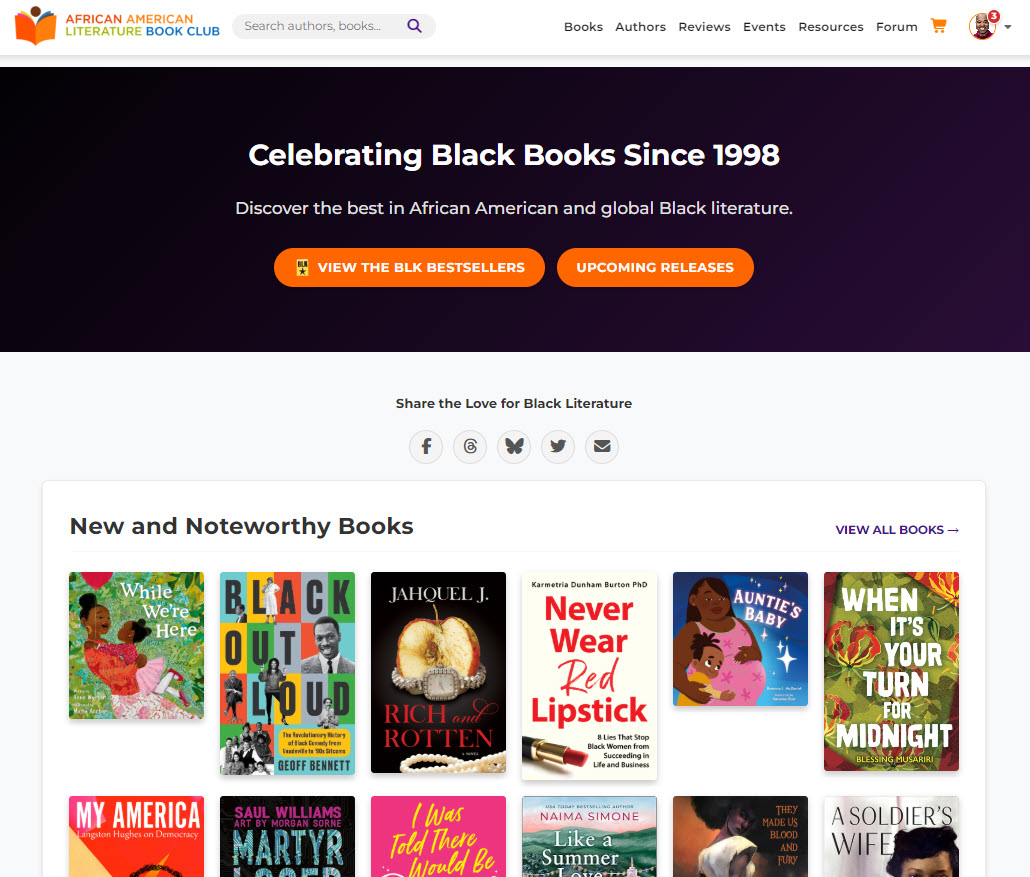
Task: Click the email envelope share icon
Action: coord(602,446)
